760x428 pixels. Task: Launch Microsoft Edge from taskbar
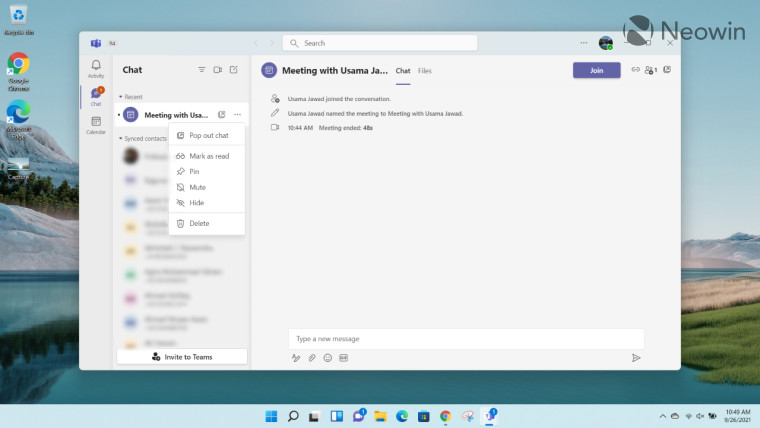click(402, 416)
